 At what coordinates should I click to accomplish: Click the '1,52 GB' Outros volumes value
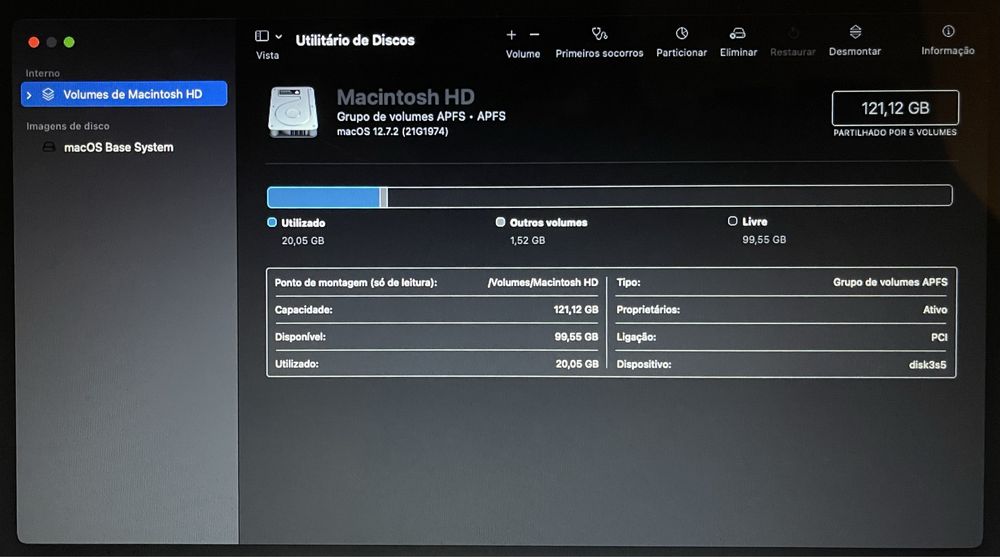click(527, 241)
